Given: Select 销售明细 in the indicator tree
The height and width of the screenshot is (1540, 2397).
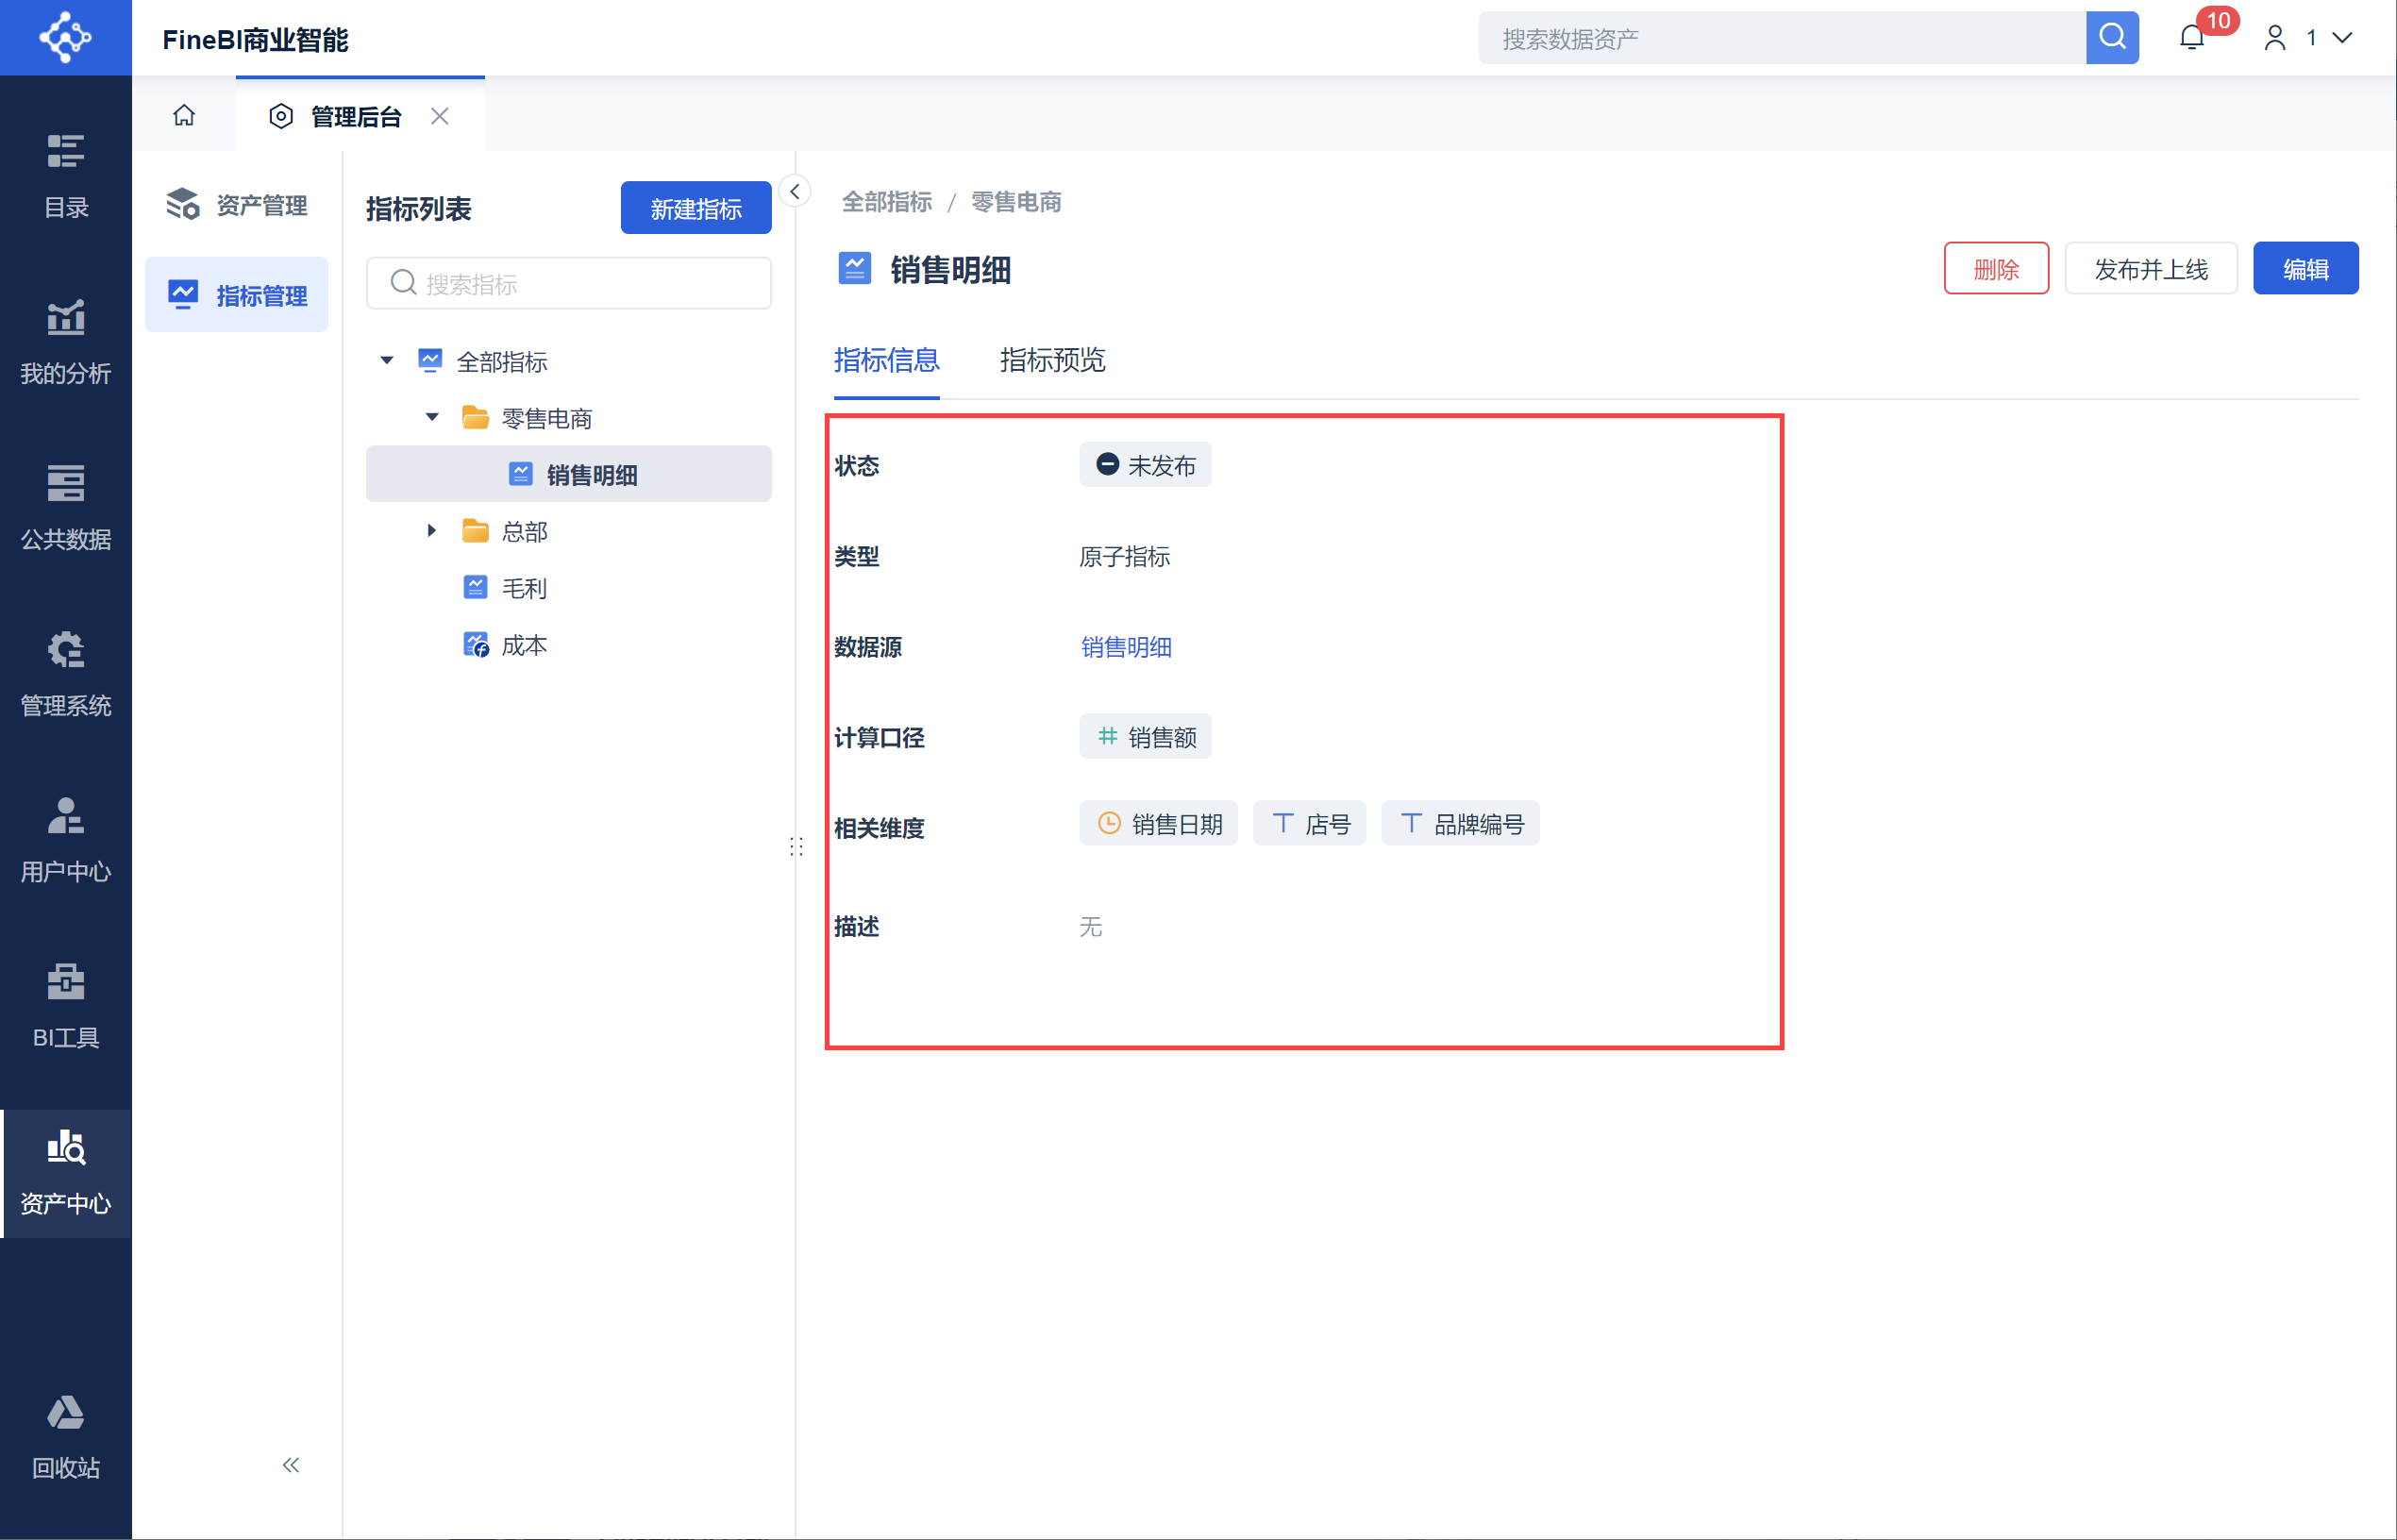Looking at the screenshot, I should [569, 474].
